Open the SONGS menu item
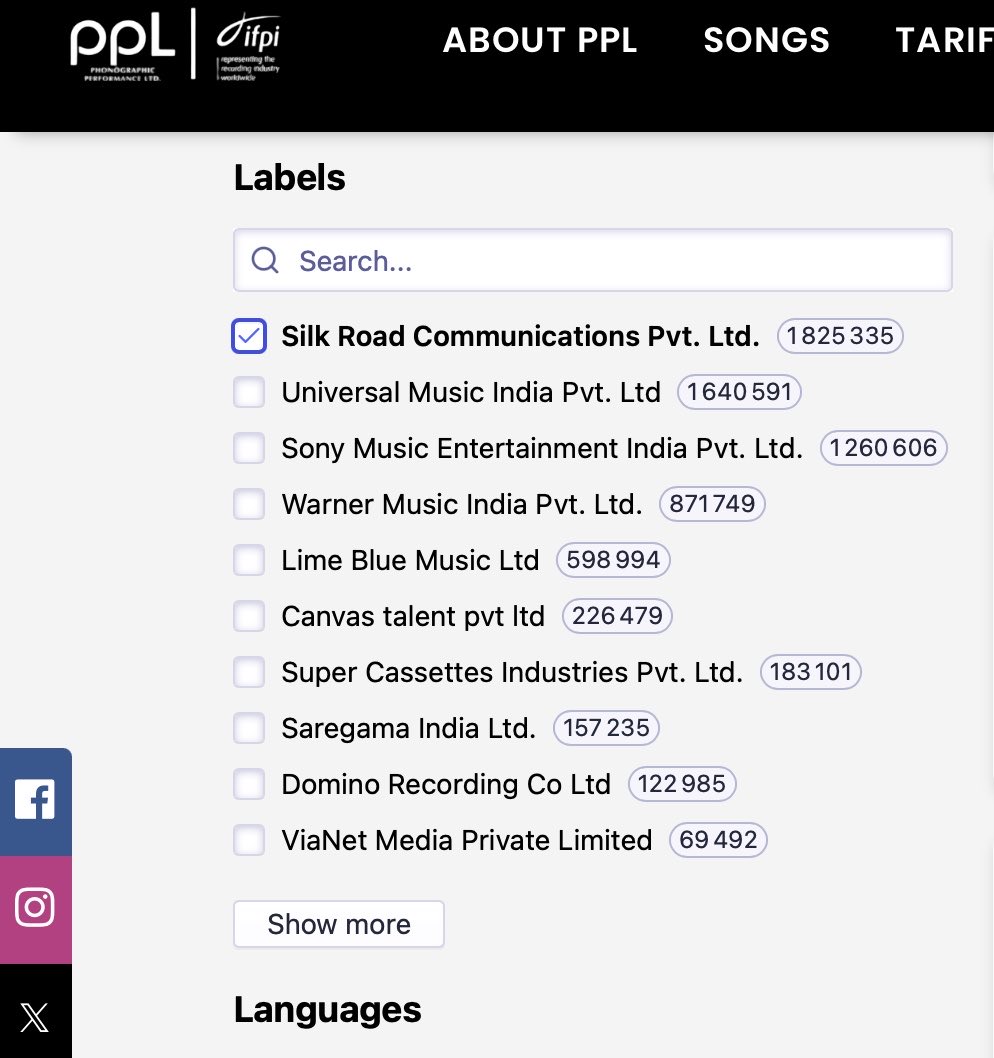Image resolution: width=994 pixels, height=1058 pixels. (x=767, y=40)
